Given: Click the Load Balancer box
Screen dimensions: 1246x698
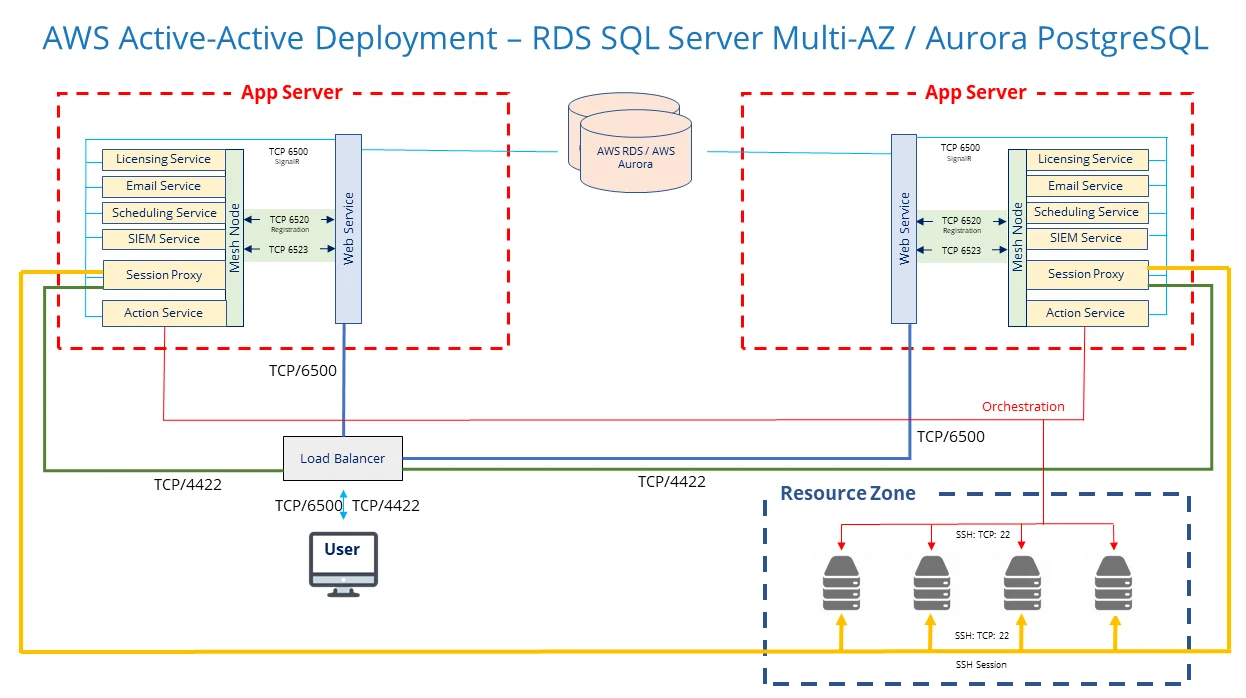Looking at the screenshot, I should tap(342, 458).
